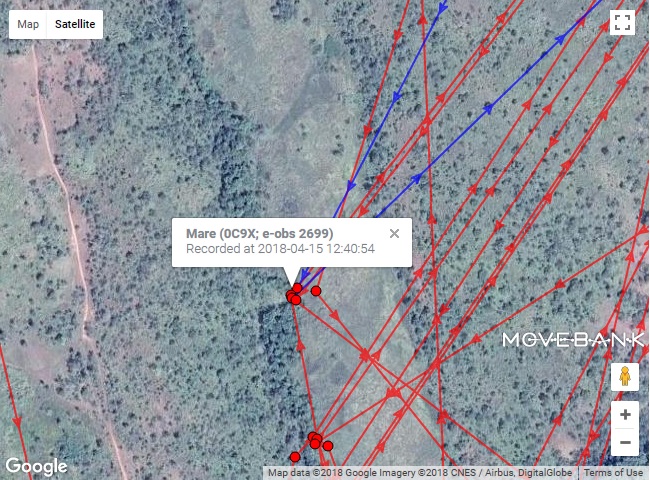
Task: Select right-most marker in bottom red cluster
Action: point(327,446)
